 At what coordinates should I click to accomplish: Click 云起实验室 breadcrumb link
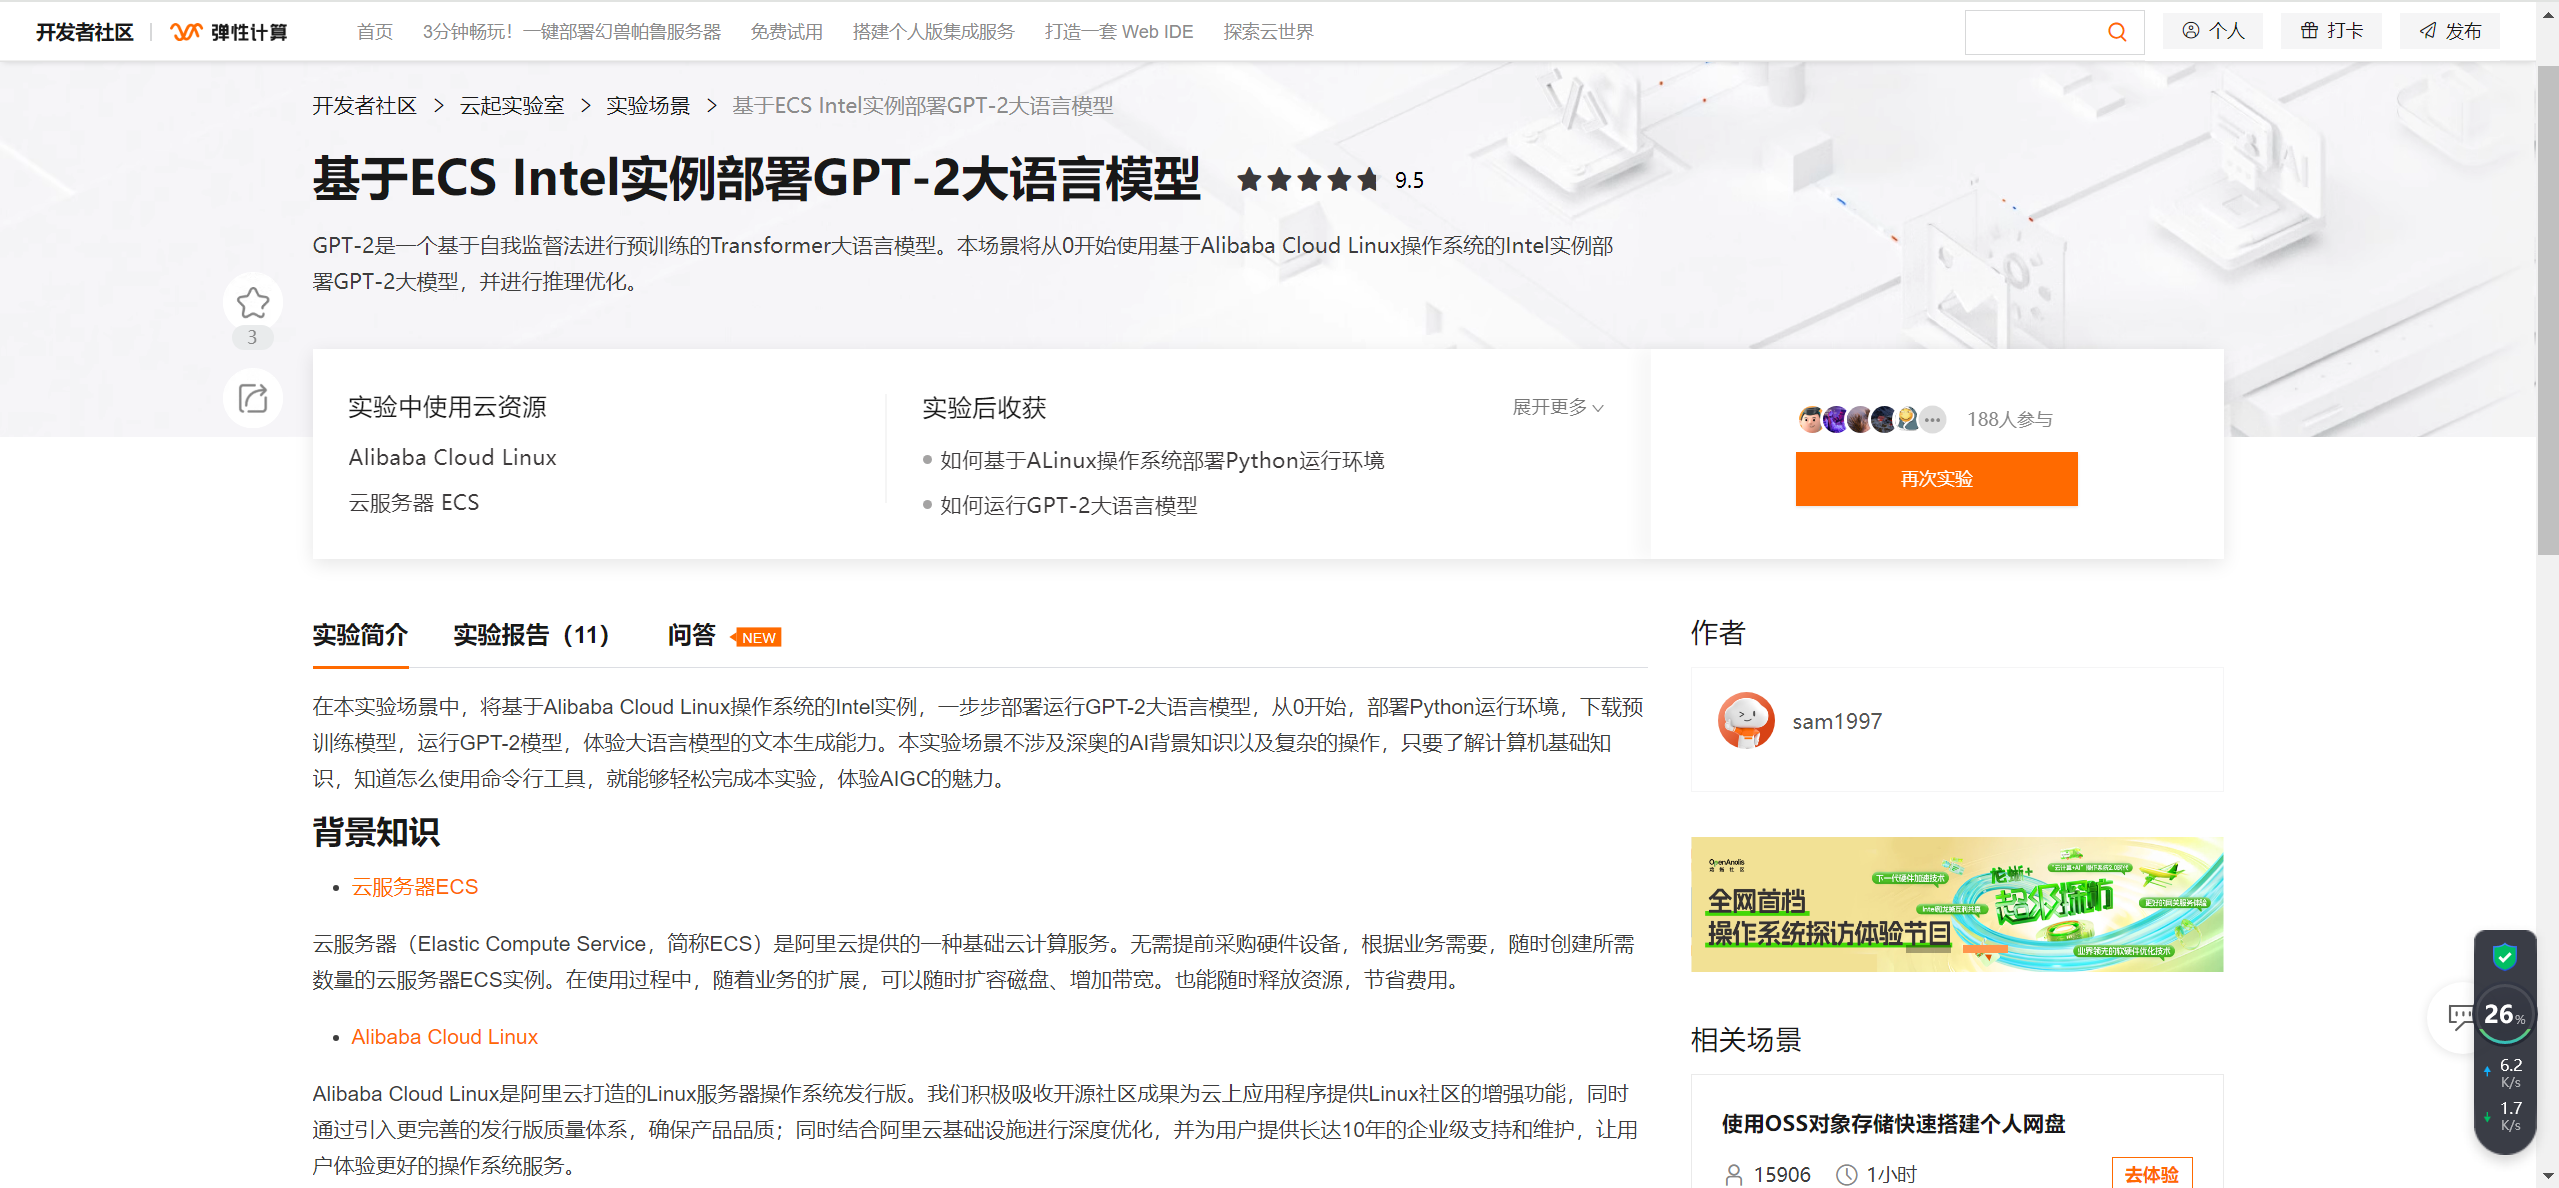[x=512, y=106]
